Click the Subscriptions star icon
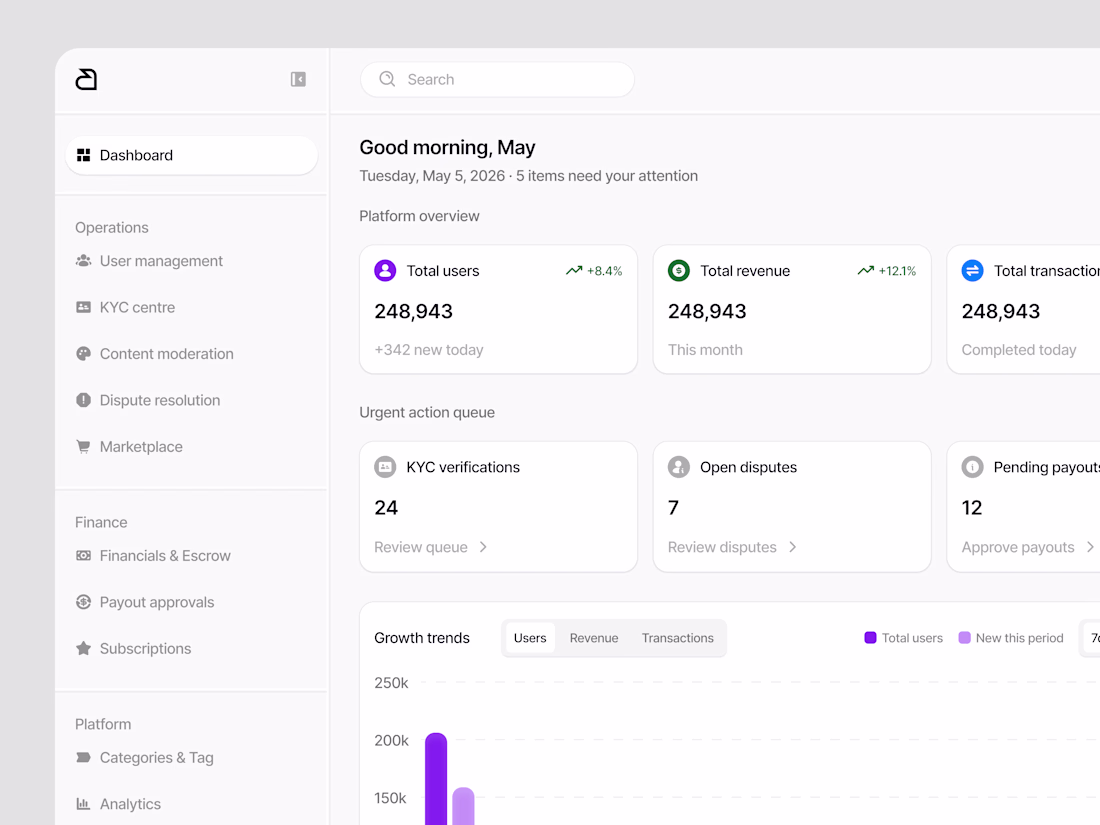 83,648
